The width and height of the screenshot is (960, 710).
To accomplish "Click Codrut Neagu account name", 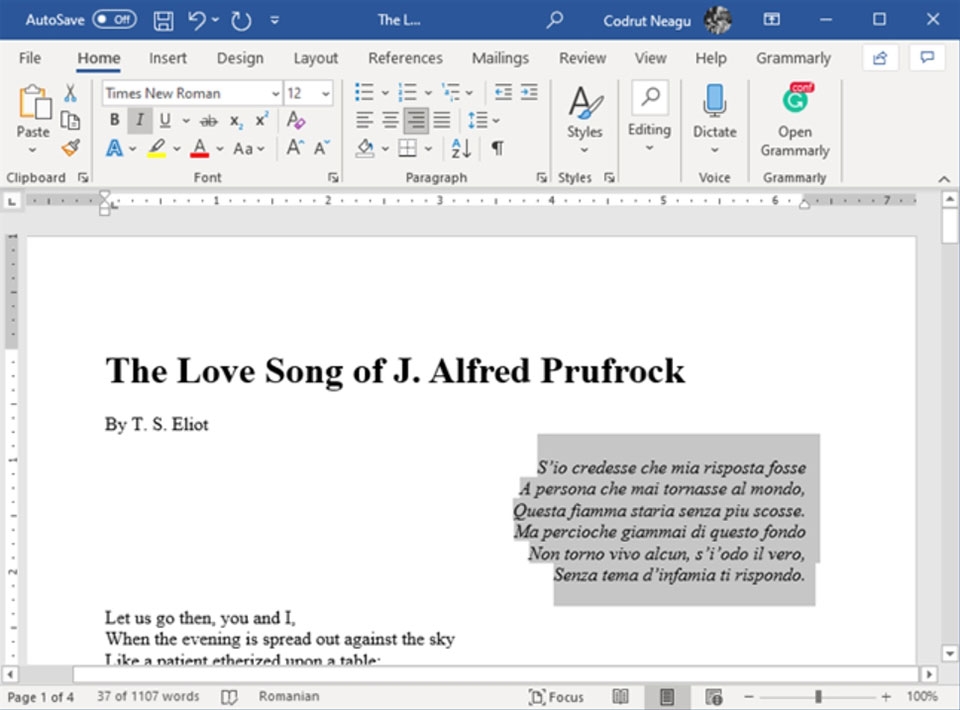I will point(647,21).
